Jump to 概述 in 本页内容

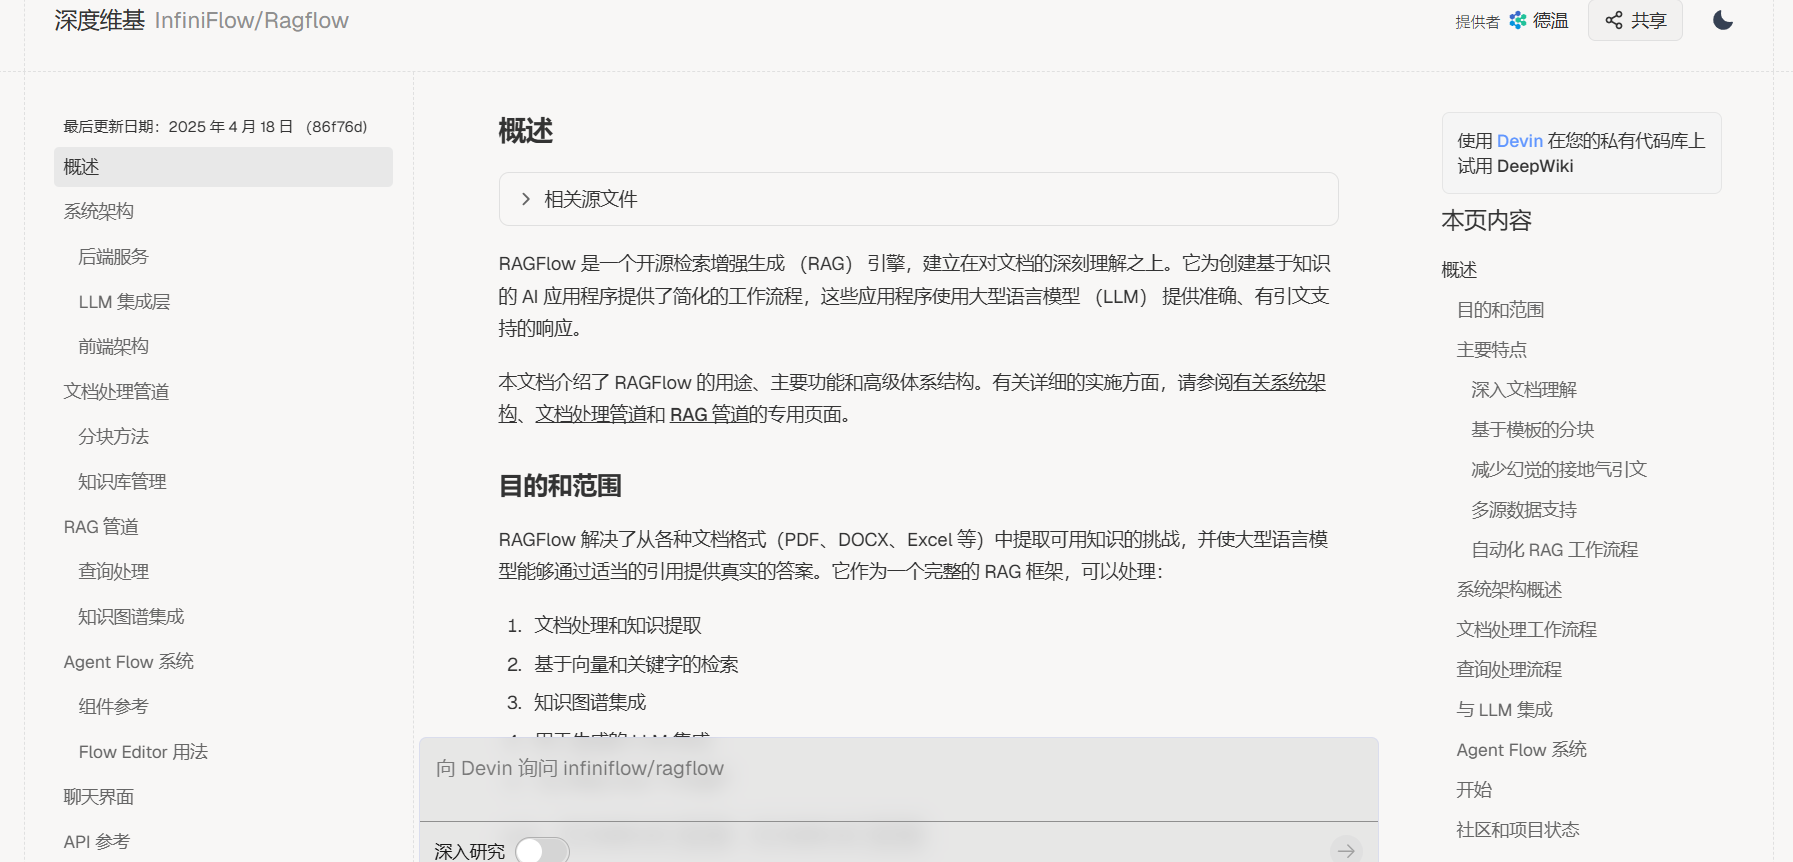point(1459,269)
